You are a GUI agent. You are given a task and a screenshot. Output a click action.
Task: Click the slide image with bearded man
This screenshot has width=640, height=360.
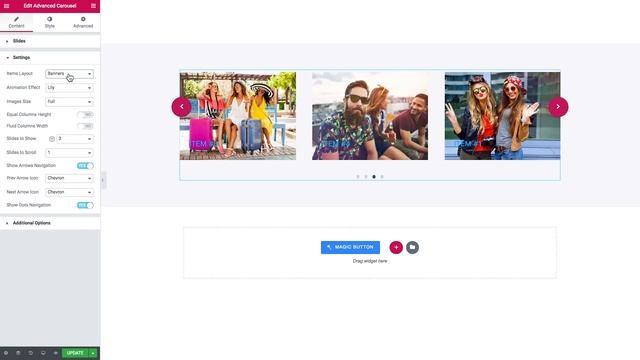click(370, 116)
